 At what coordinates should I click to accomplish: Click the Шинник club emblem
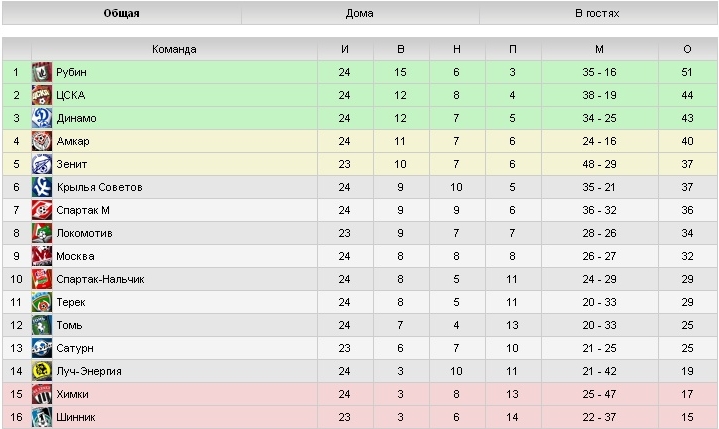(42, 417)
